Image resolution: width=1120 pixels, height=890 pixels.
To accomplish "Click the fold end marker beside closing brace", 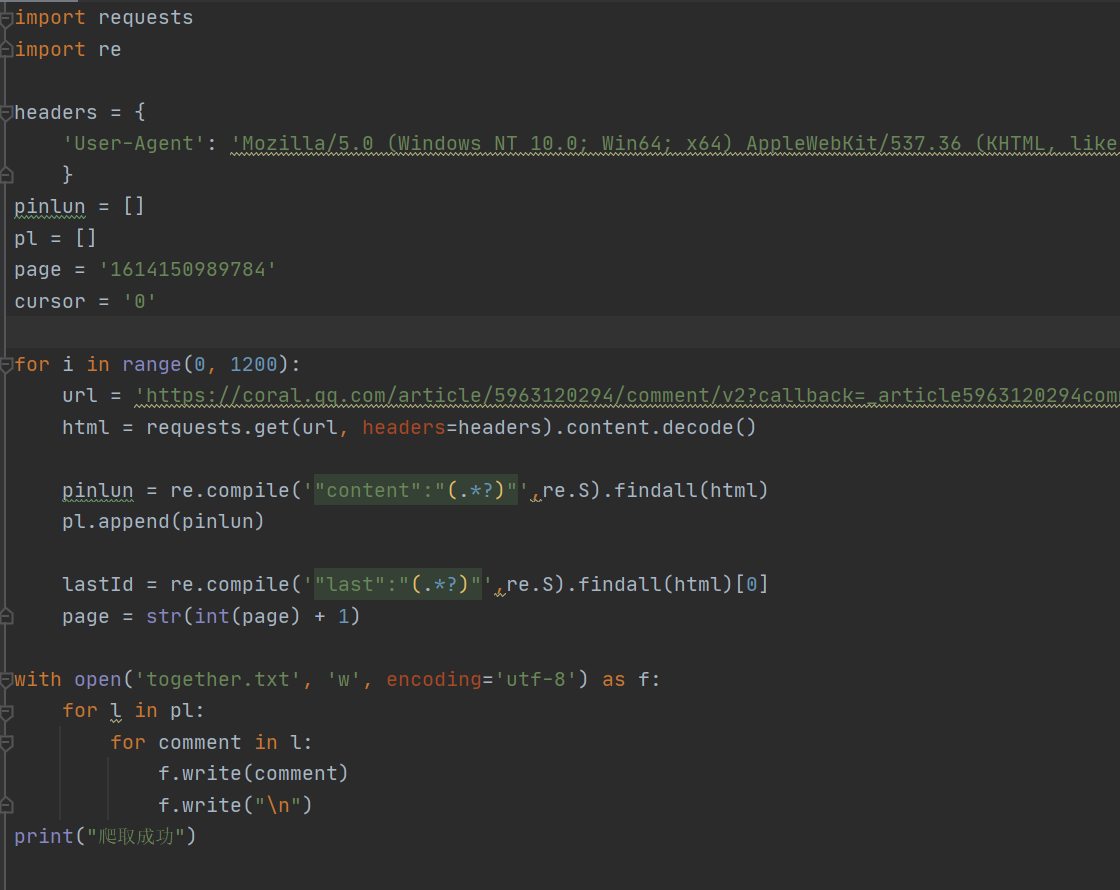I will pos(6,175).
